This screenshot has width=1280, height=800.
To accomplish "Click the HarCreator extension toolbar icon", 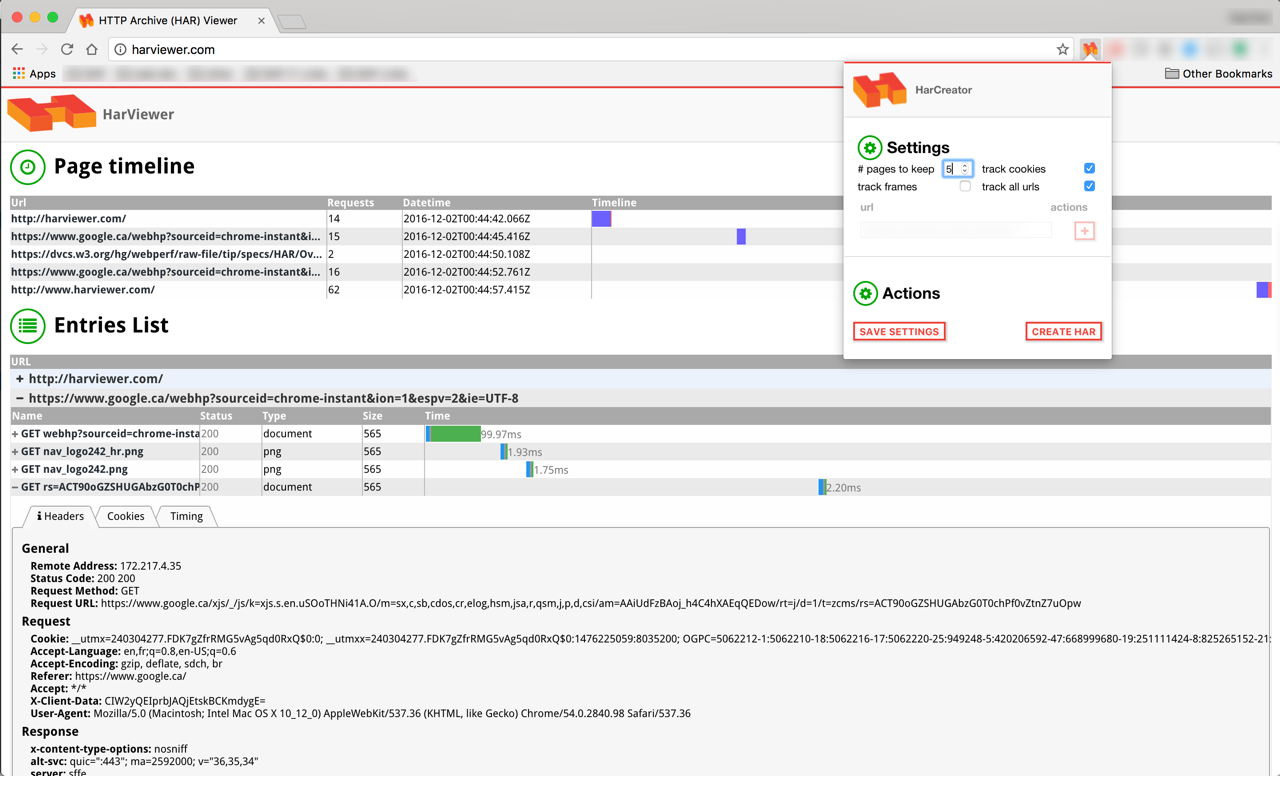I will (x=1090, y=49).
